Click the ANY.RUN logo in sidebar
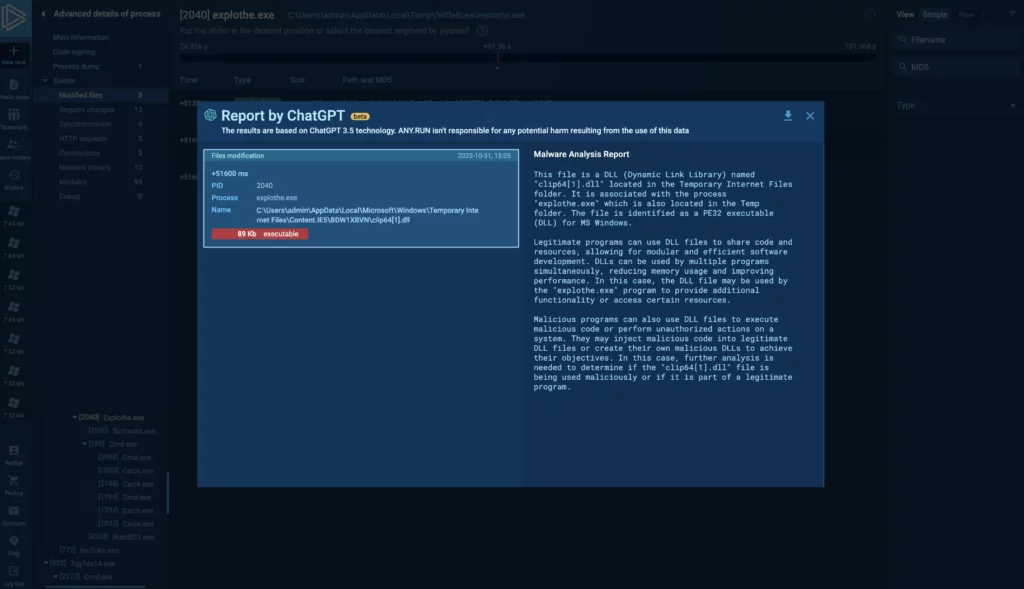This screenshot has height=589, width=1024. [14, 17]
